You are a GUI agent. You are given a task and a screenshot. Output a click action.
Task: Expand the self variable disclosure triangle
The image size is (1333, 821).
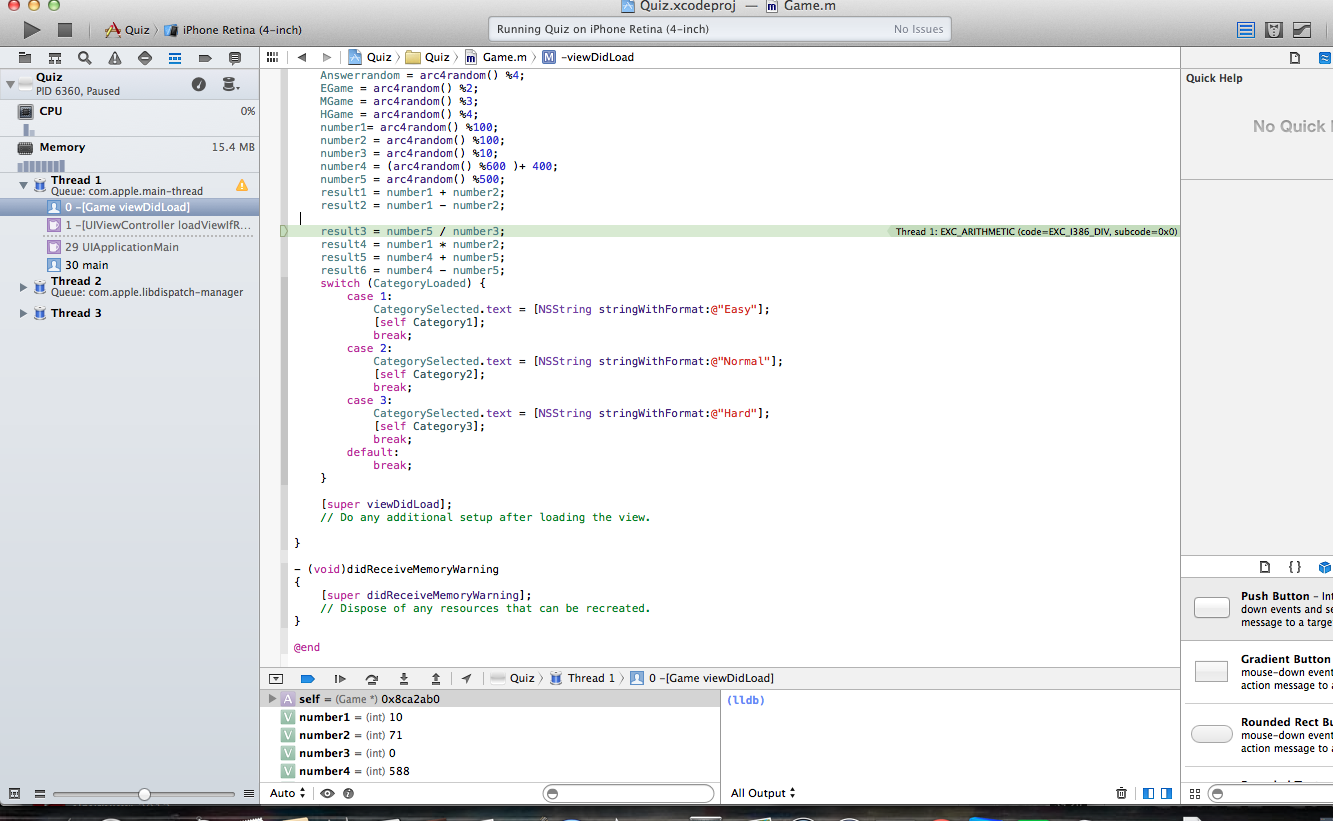[x=272, y=699]
